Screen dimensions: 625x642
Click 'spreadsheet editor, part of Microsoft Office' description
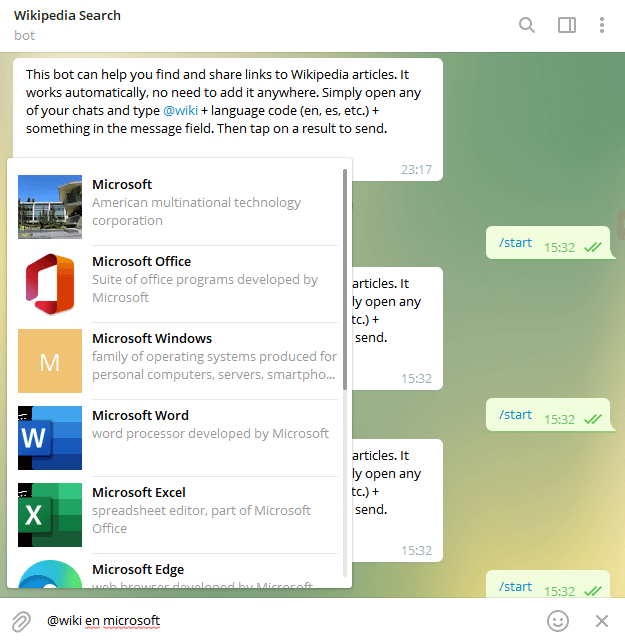[202, 519]
